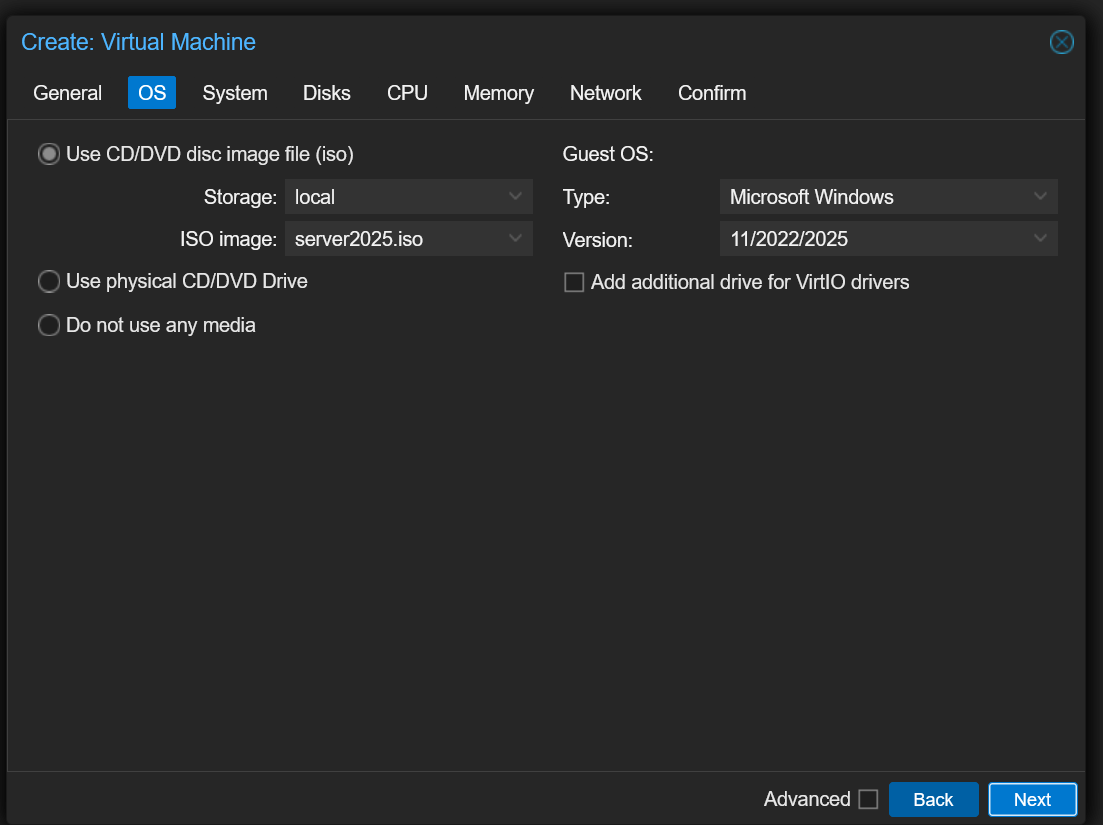Expand the ISO image dropdown
This screenshot has width=1103, height=825.
coord(516,239)
